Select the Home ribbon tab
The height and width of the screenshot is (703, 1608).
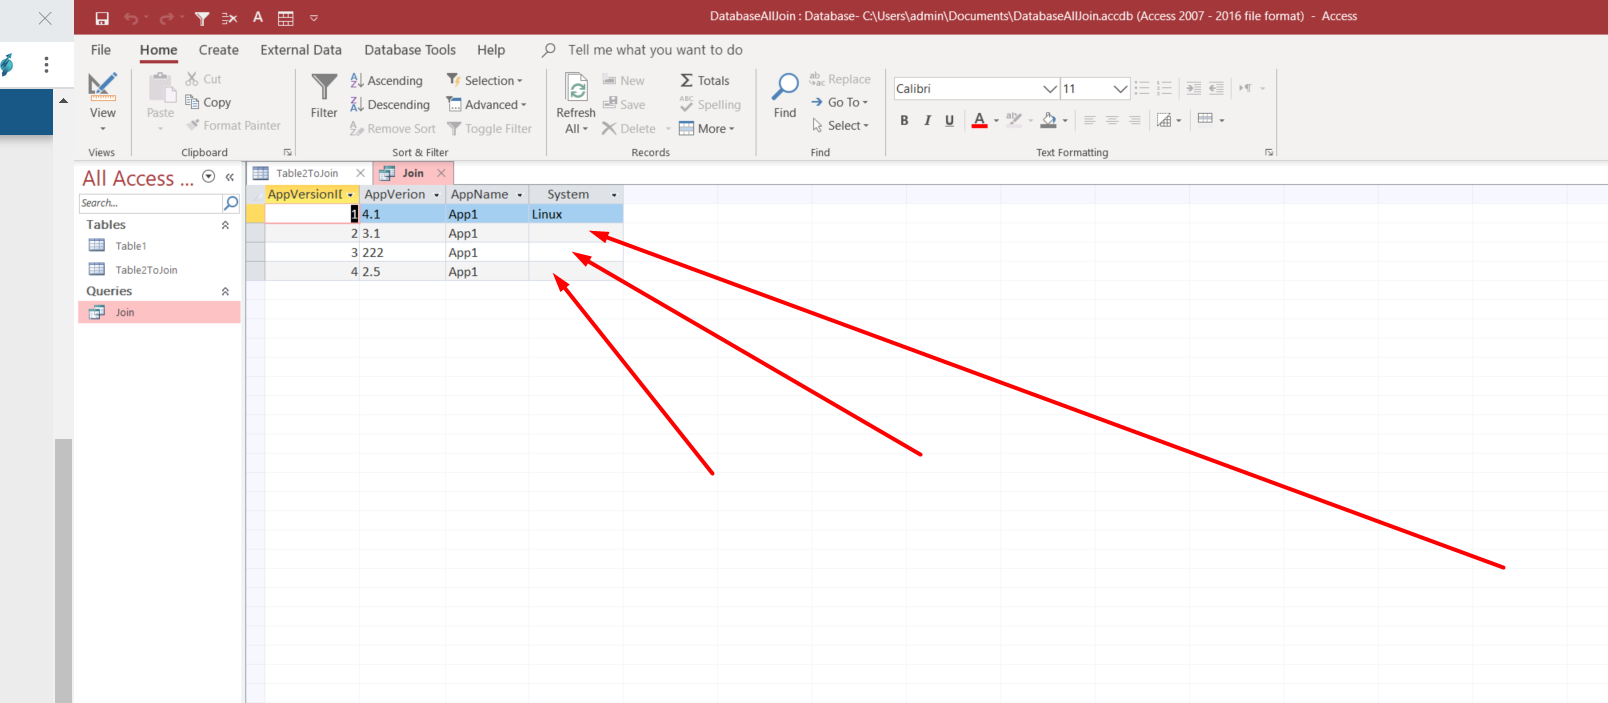[158, 50]
